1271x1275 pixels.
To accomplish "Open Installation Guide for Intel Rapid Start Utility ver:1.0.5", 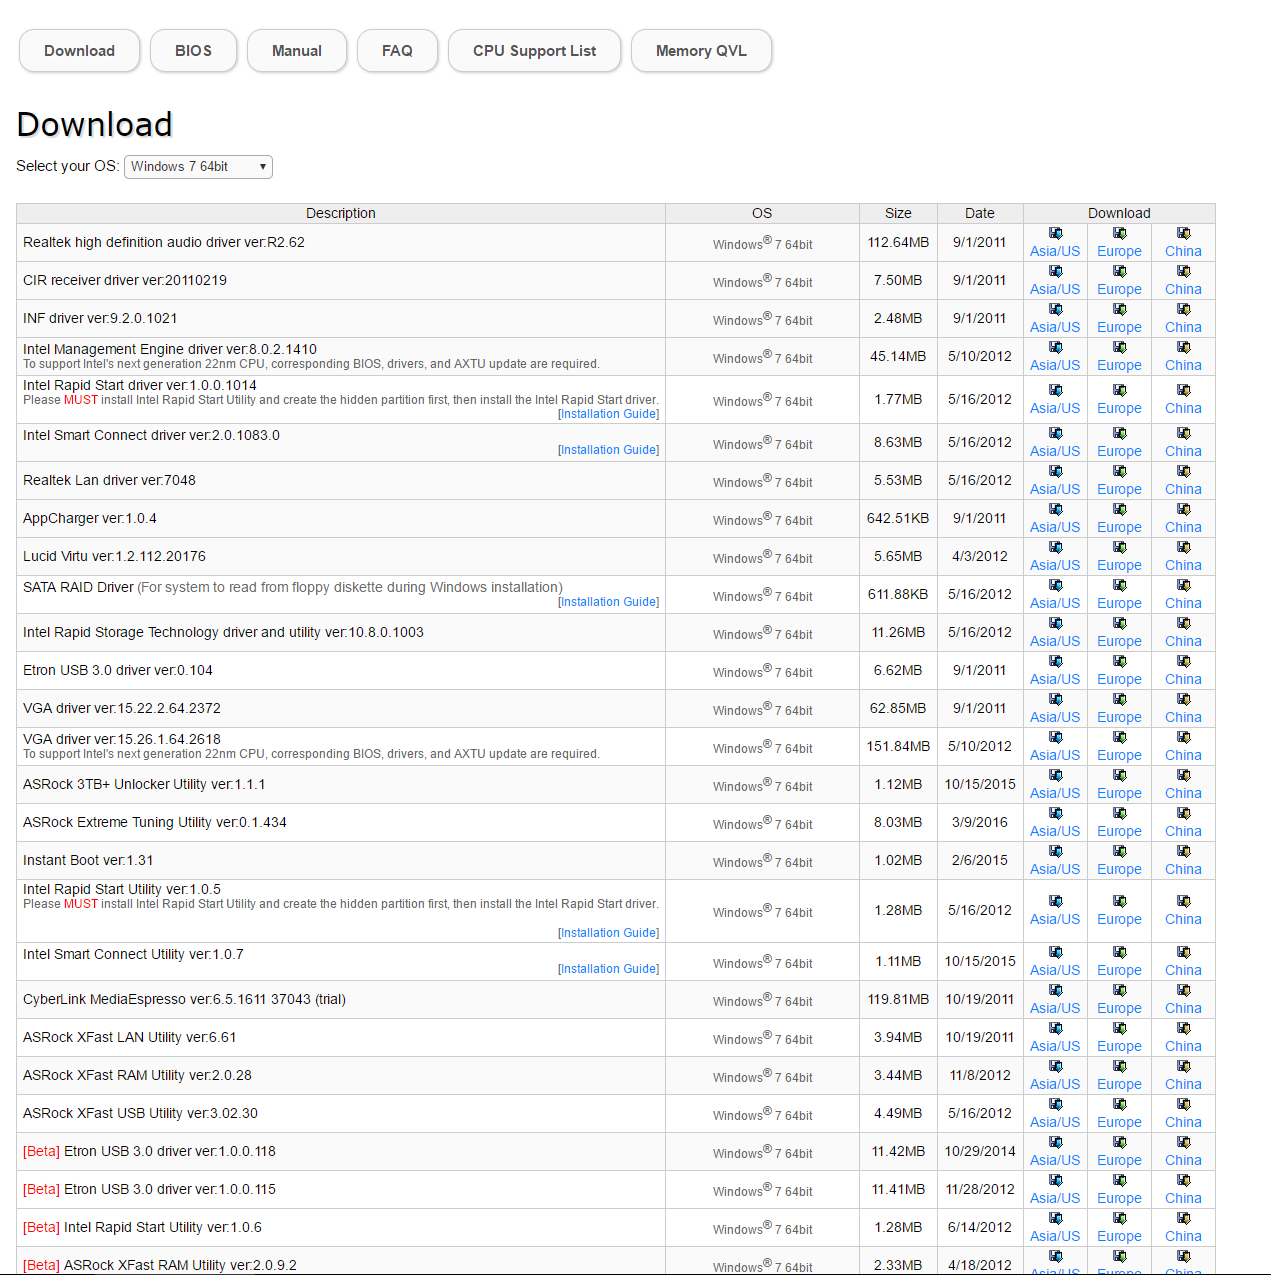I will [x=609, y=933].
